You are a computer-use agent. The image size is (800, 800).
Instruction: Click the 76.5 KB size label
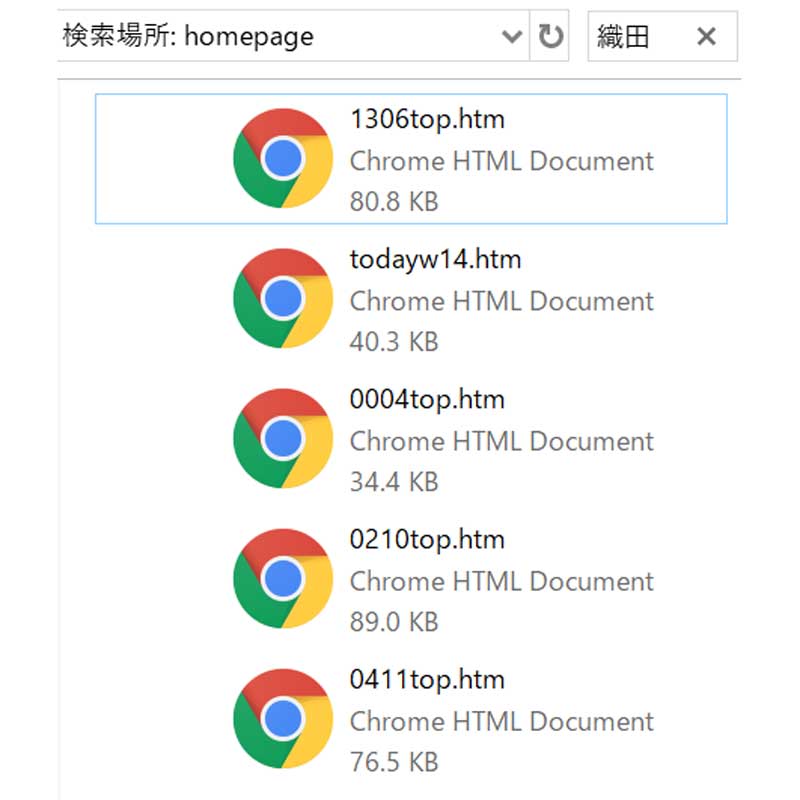point(394,762)
